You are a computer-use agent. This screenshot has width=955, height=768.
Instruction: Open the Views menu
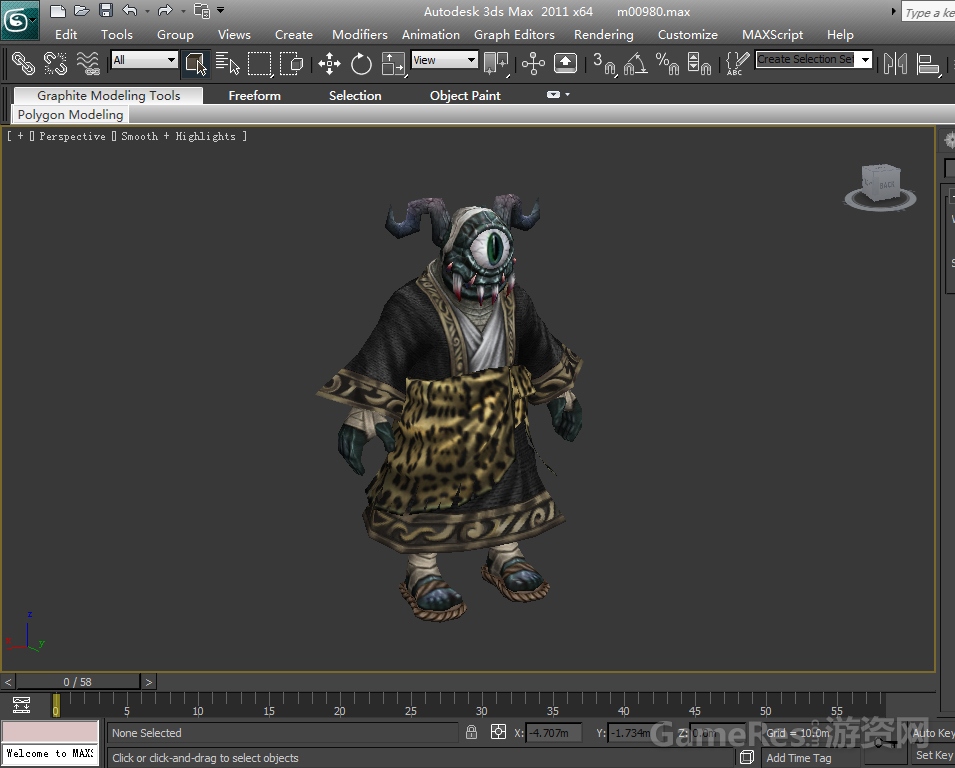click(234, 35)
